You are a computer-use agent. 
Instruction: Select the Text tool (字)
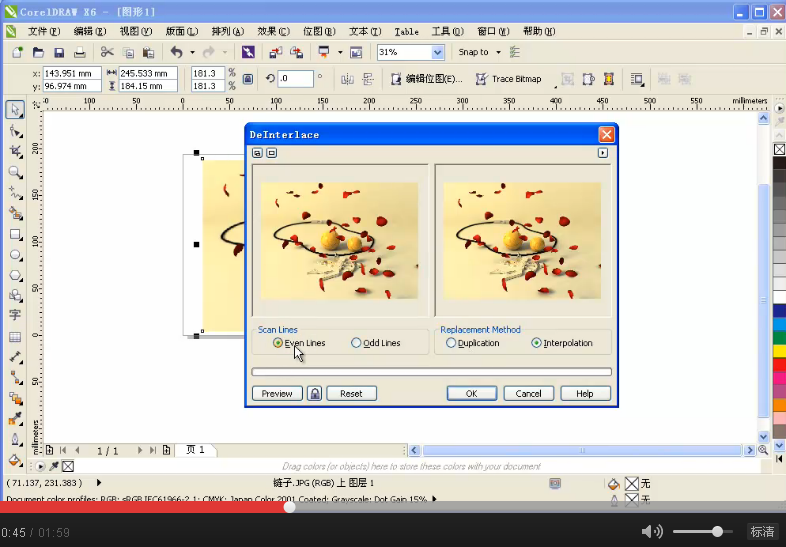click(x=15, y=315)
